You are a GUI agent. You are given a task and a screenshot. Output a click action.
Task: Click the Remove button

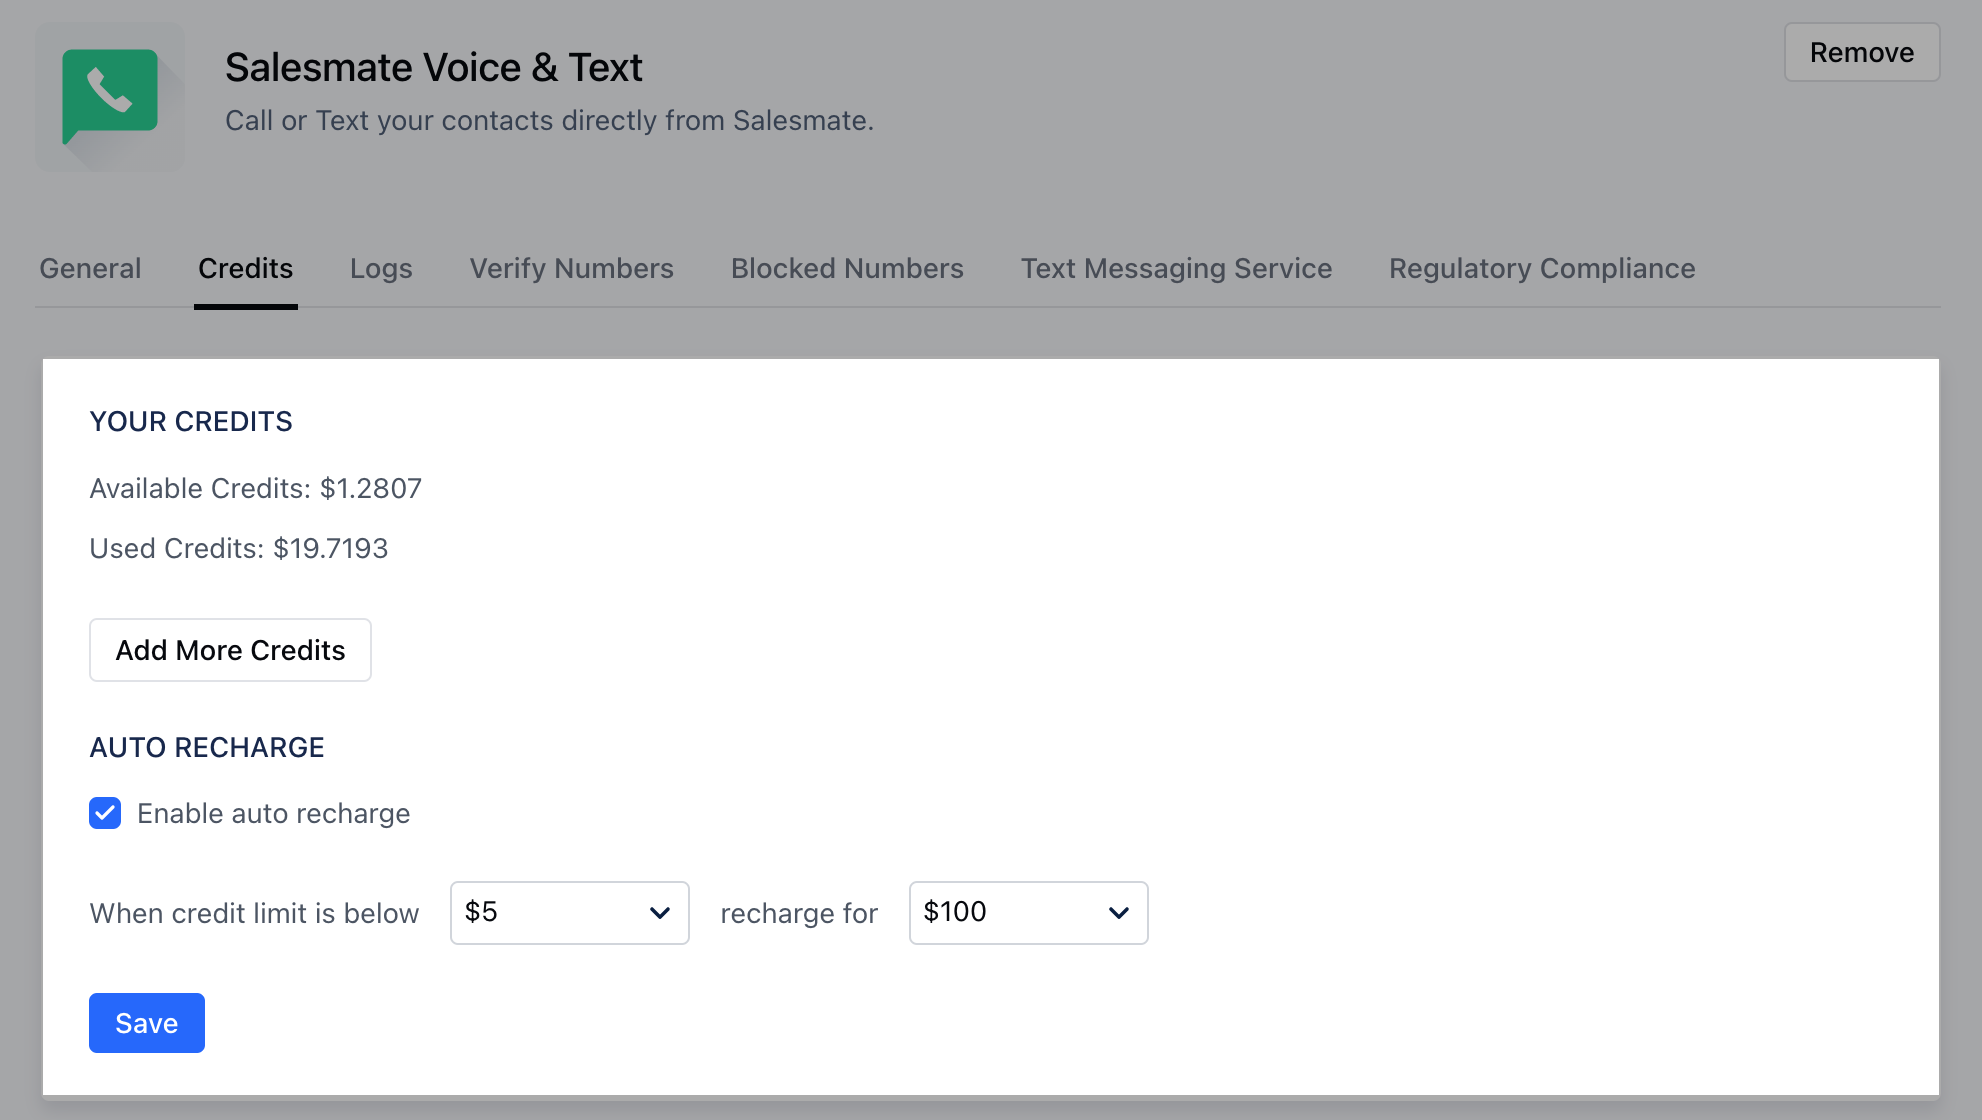[x=1861, y=52]
